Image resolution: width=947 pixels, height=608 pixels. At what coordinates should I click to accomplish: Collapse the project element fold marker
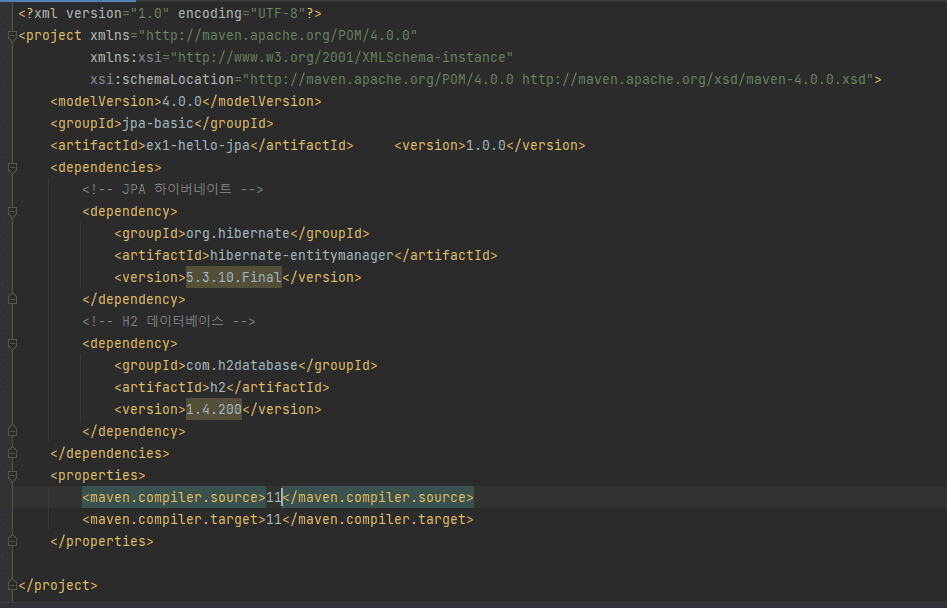12,36
